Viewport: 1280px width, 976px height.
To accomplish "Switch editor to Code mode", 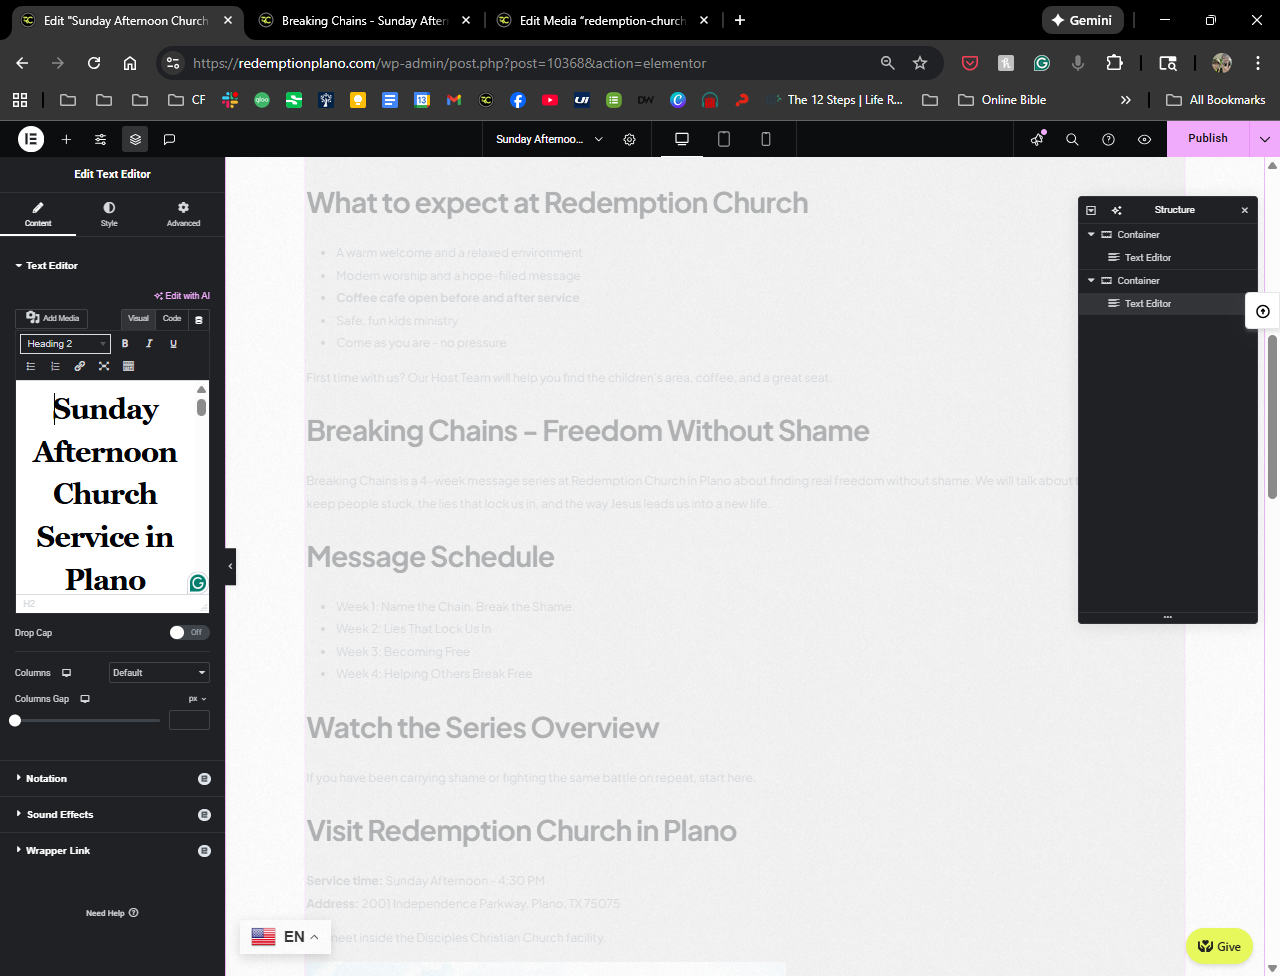I will (x=172, y=319).
